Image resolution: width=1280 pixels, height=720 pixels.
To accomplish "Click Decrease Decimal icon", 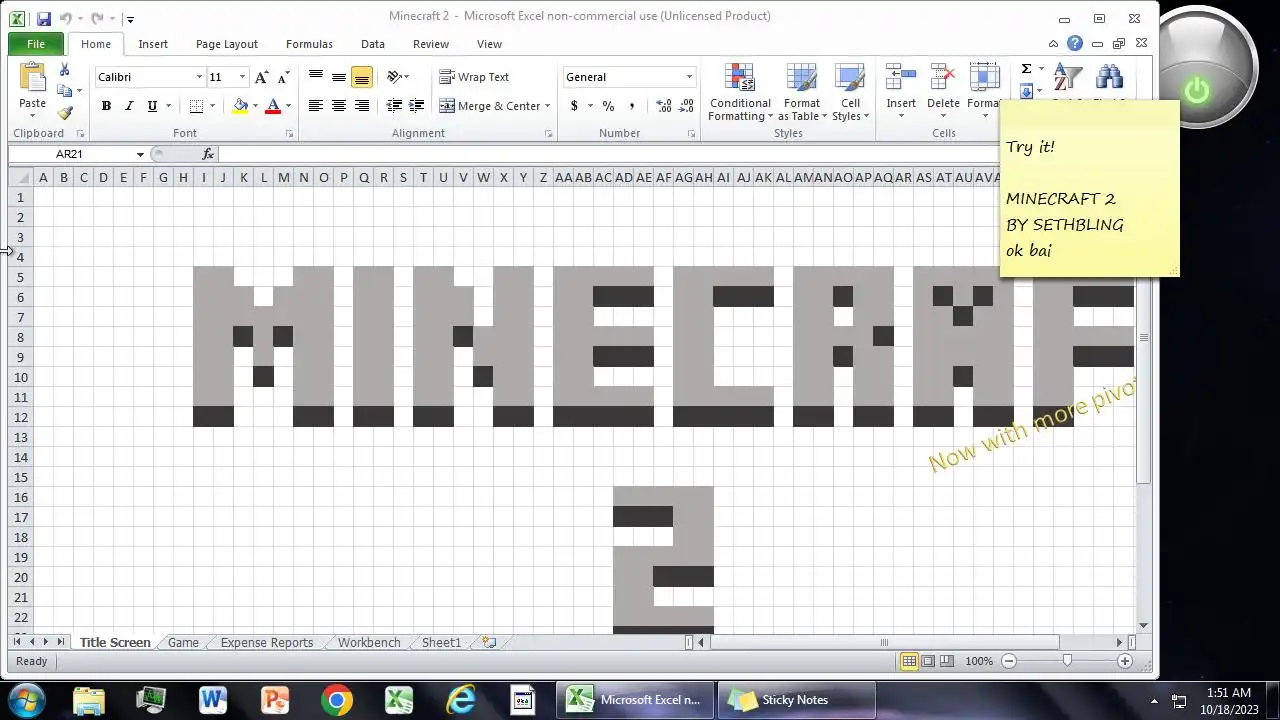I will coord(688,106).
